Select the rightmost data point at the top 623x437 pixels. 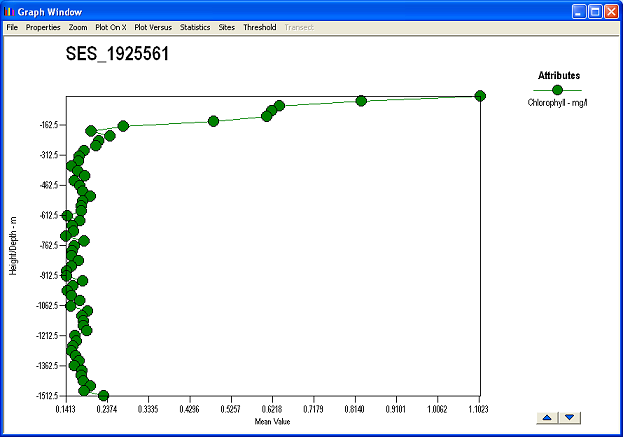coord(481,96)
